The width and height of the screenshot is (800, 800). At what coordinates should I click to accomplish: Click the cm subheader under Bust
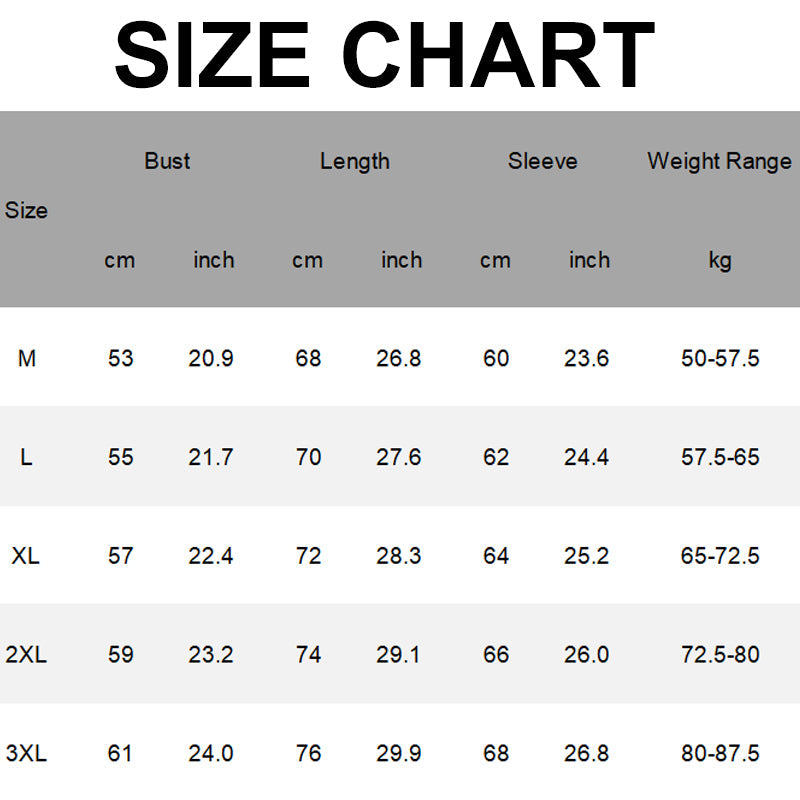tap(119, 260)
